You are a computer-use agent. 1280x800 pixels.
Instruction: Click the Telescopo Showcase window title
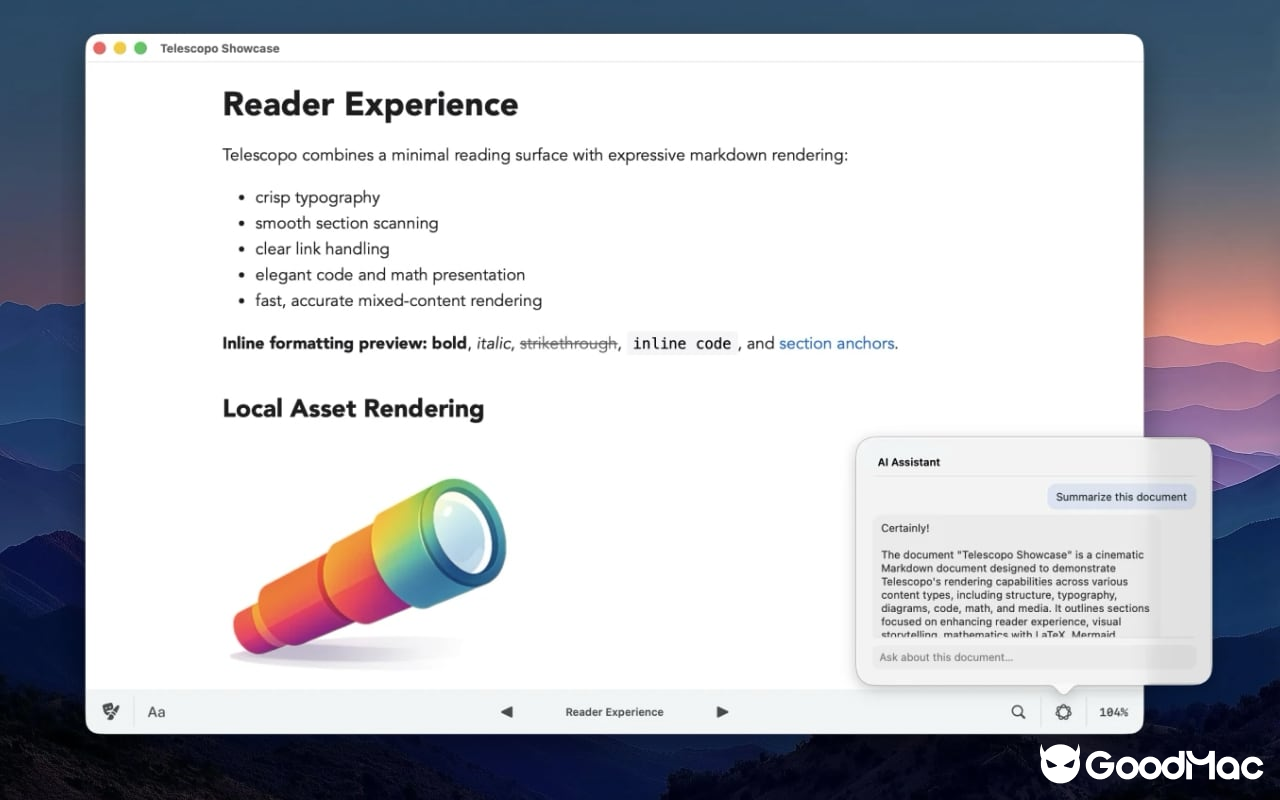[220, 48]
